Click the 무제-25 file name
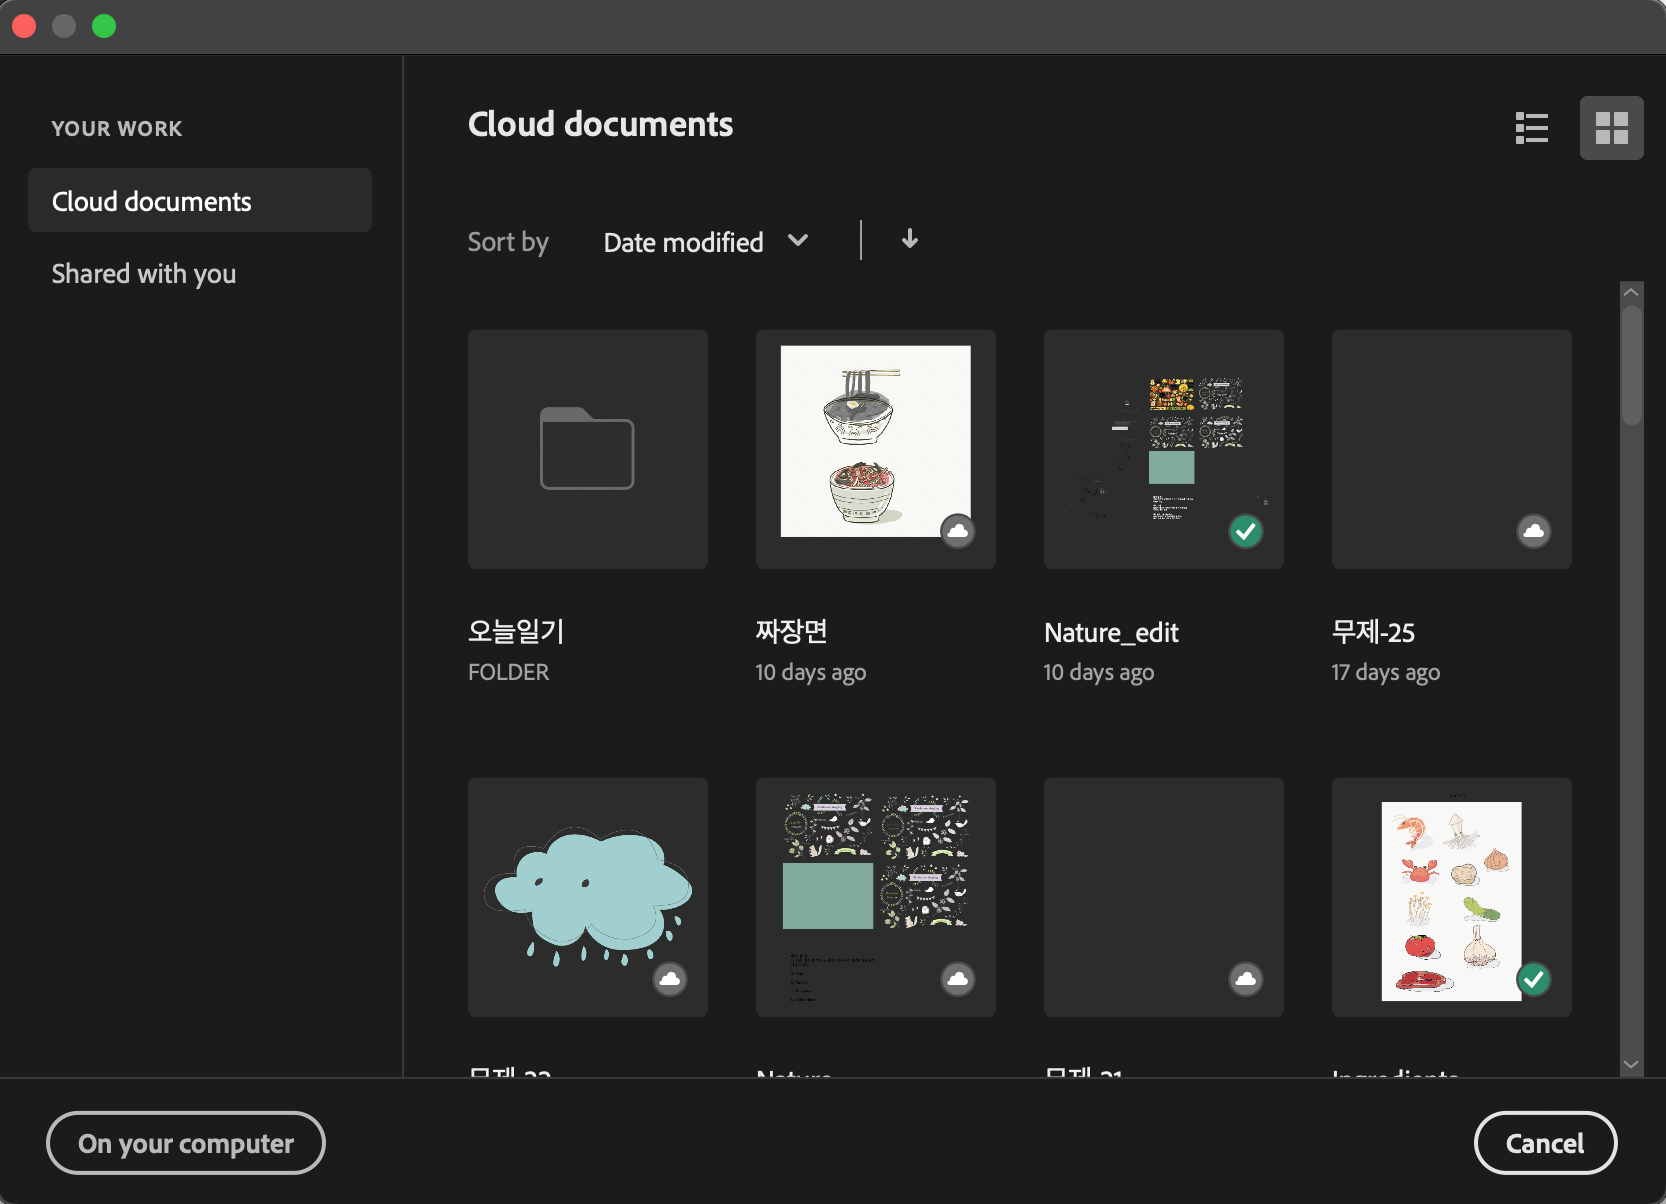This screenshot has height=1204, width=1666. point(1373,632)
